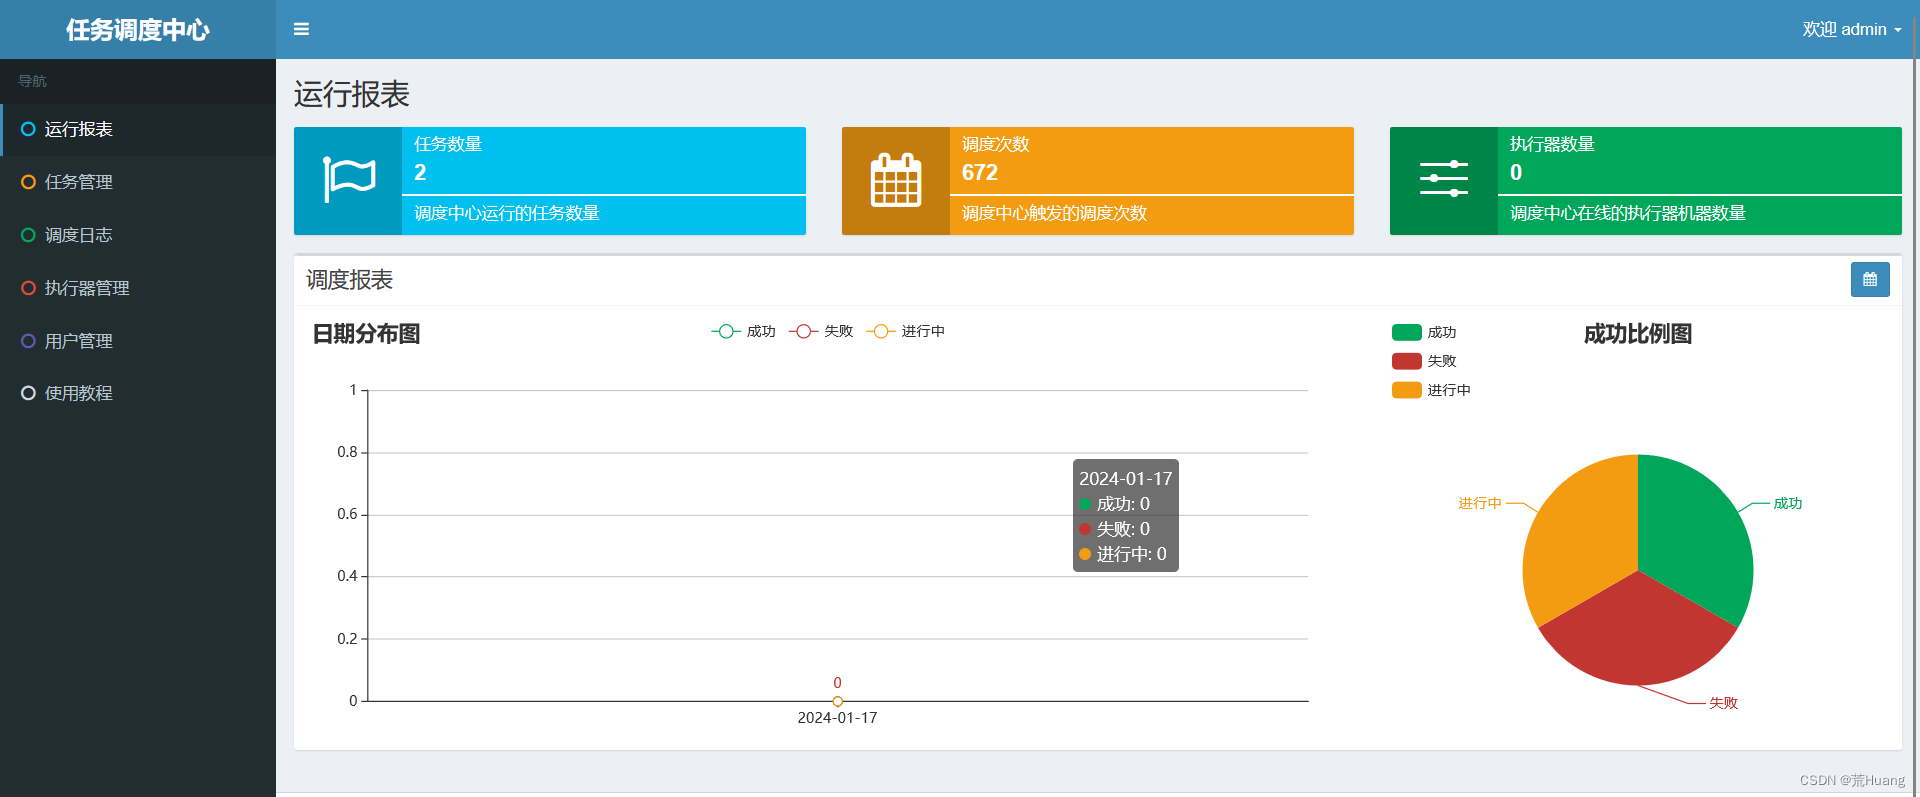Click the 2024-01-17 x-axis label
Image resolution: width=1920 pixels, height=797 pixels.
(838, 718)
